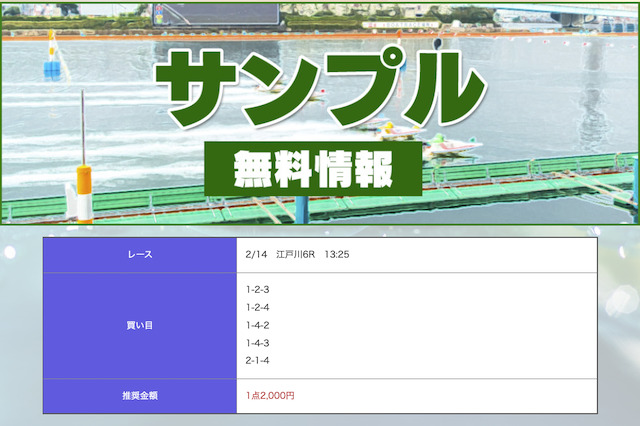Image resolution: width=640 pixels, height=426 pixels.
Task: Click the bet combination 2-1-4
Action: (x=258, y=360)
